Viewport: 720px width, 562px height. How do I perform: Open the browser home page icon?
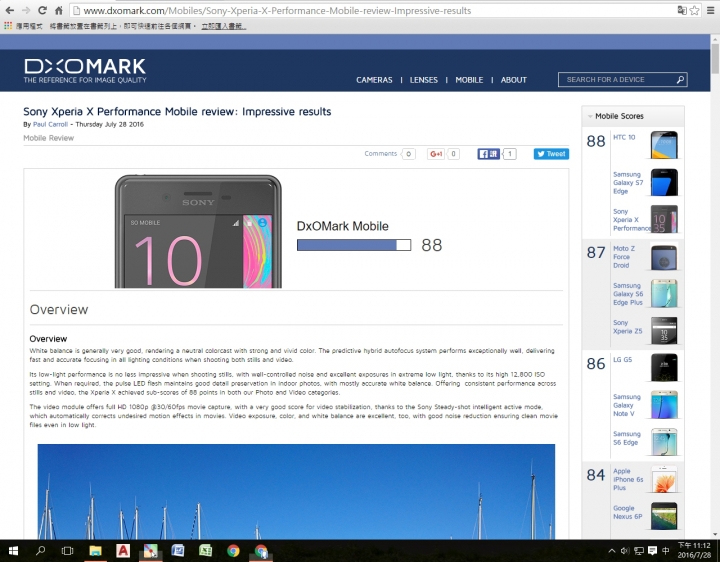coord(59,10)
